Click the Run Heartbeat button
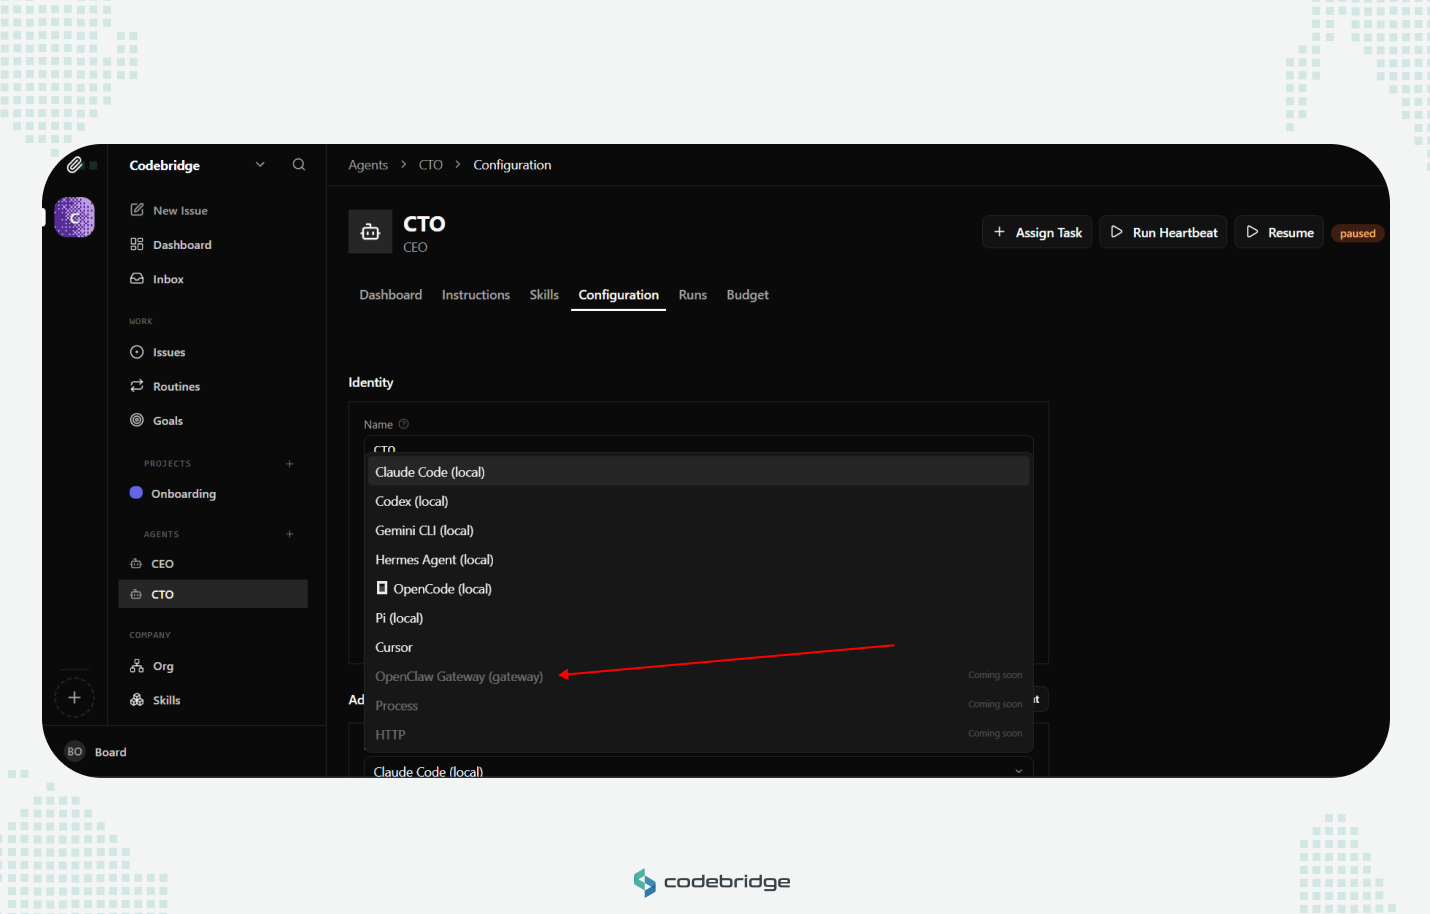 1164,232
